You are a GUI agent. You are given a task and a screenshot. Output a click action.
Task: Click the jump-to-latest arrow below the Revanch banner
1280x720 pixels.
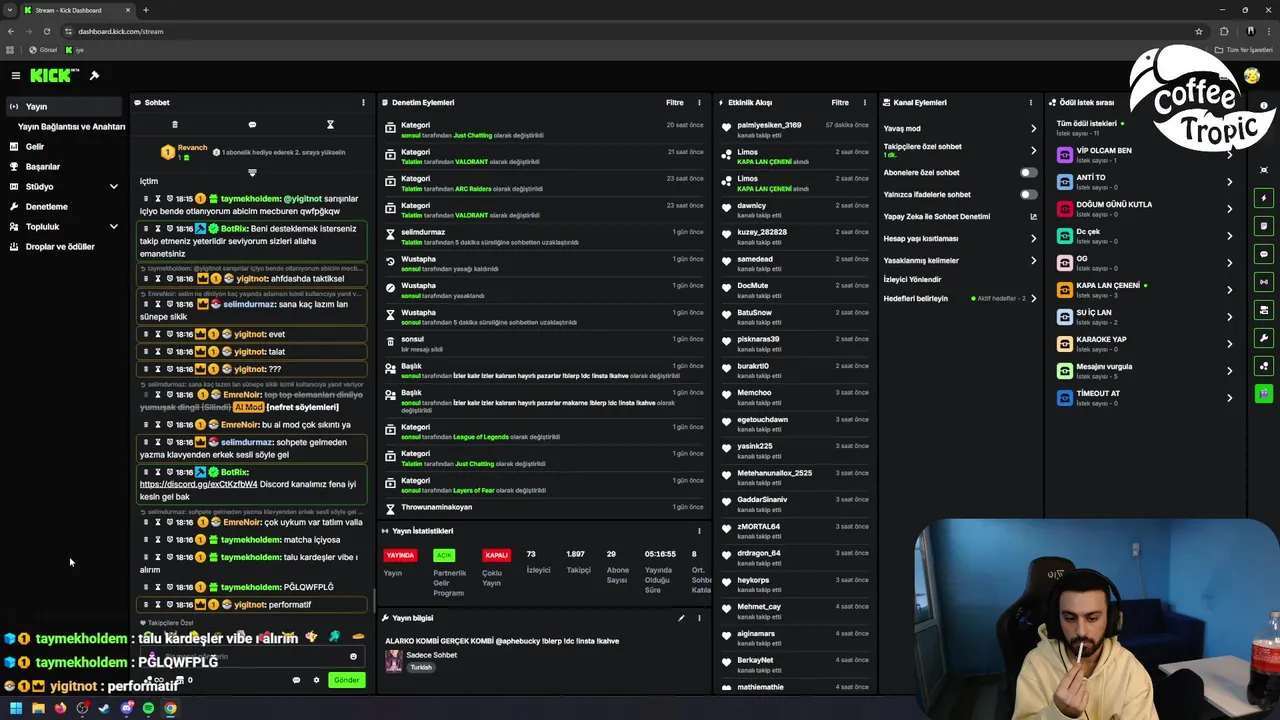(x=252, y=173)
